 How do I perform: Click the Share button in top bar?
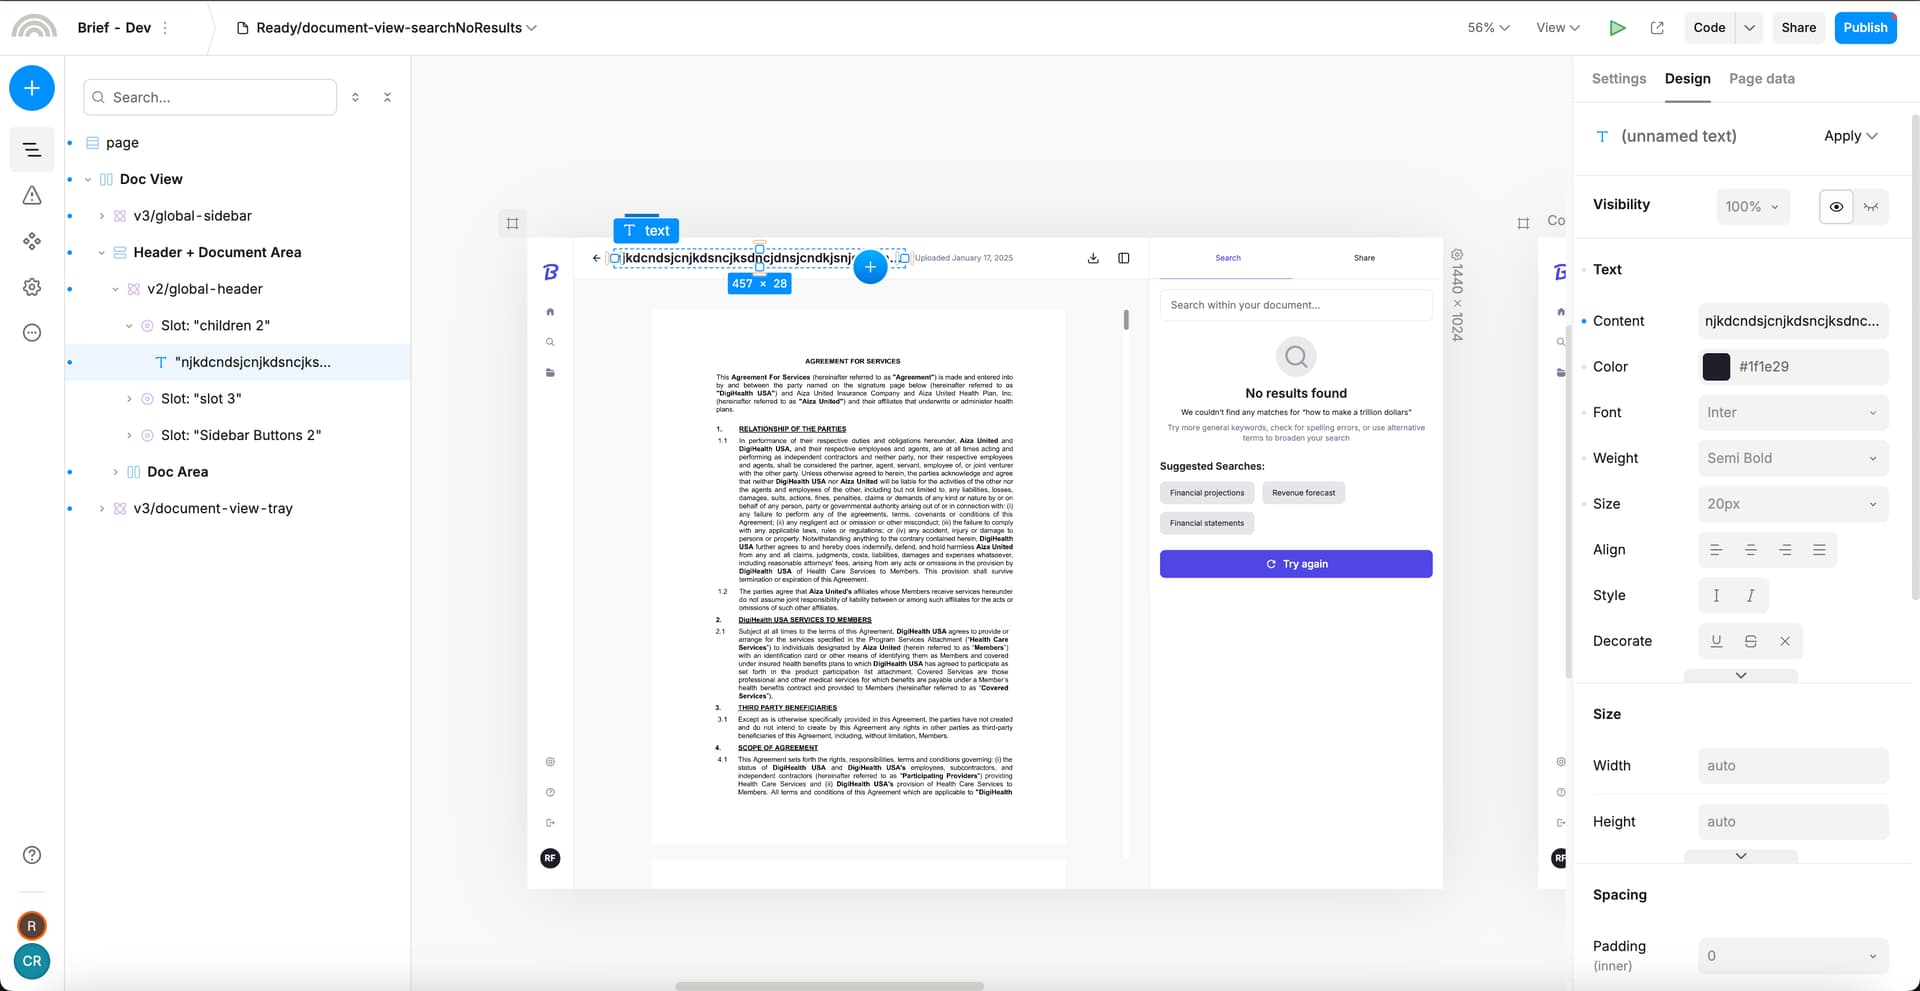1798,28
